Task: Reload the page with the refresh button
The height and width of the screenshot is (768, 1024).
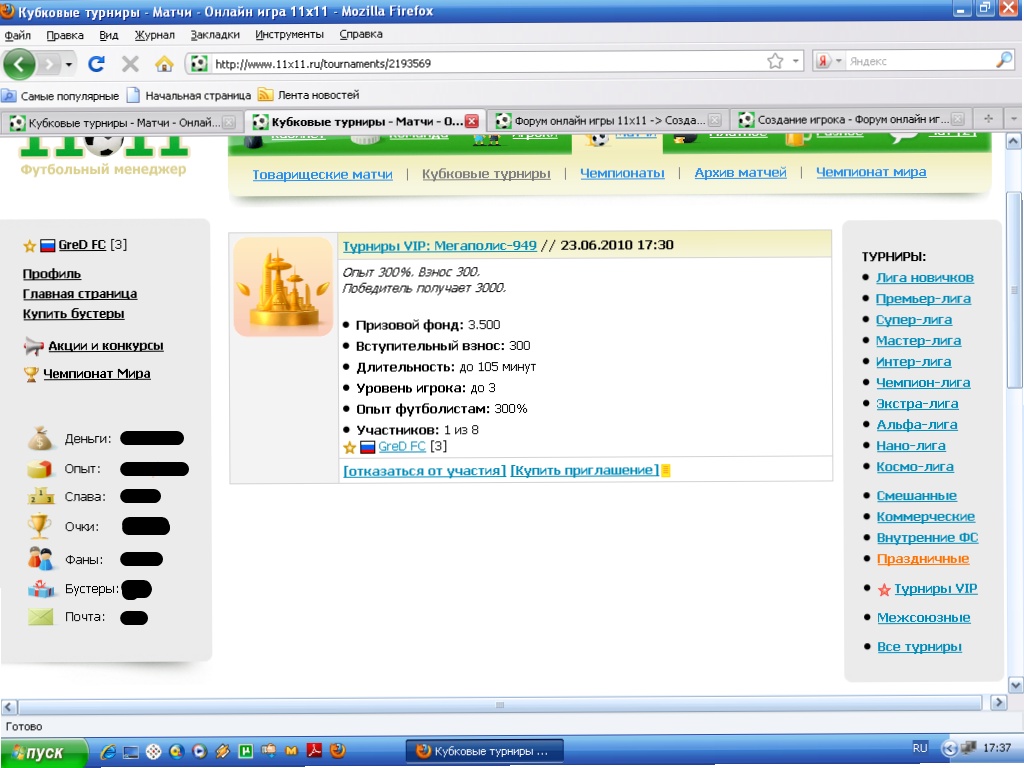Action: (x=97, y=63)
